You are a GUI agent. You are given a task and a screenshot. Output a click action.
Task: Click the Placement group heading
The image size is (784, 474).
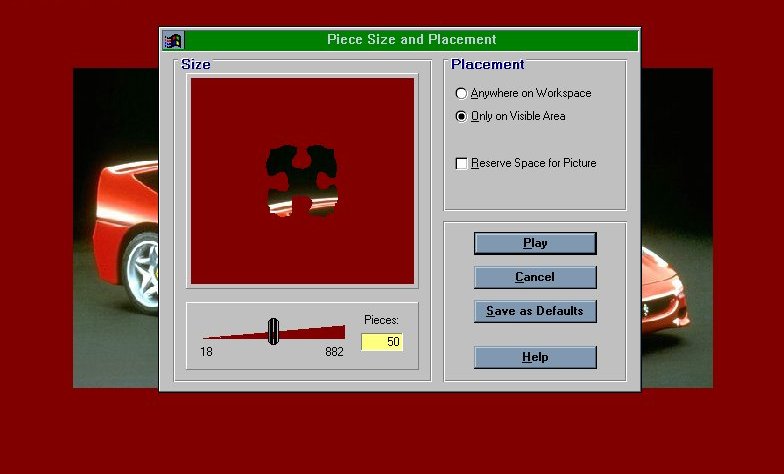pyautogui.click(x=487, y=65)
